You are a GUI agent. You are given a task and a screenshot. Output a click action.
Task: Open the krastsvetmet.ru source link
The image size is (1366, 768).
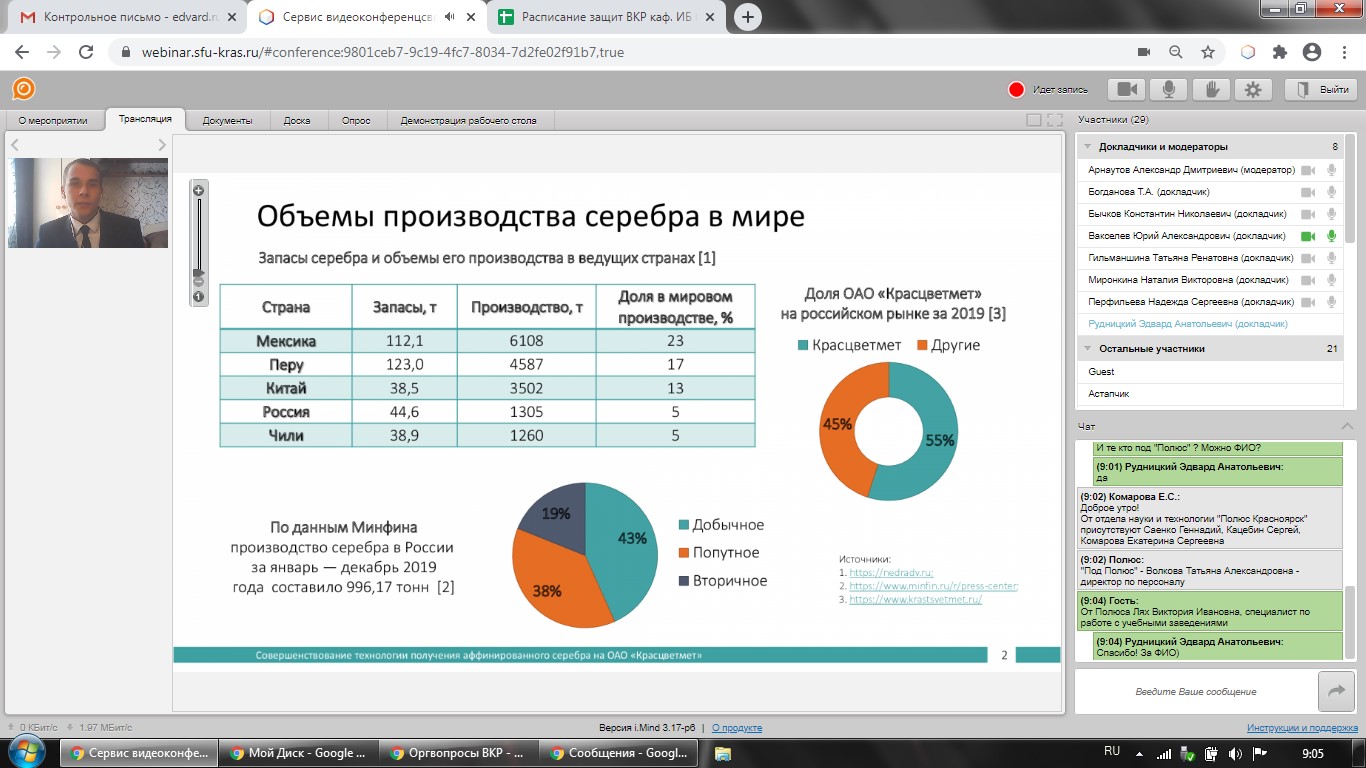pos(916,599)
